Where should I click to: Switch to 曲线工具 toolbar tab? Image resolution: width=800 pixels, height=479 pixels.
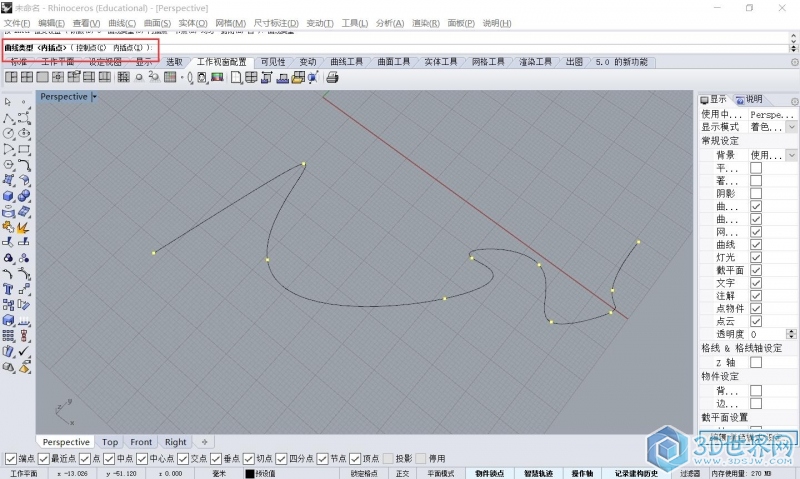coord(346,62)
